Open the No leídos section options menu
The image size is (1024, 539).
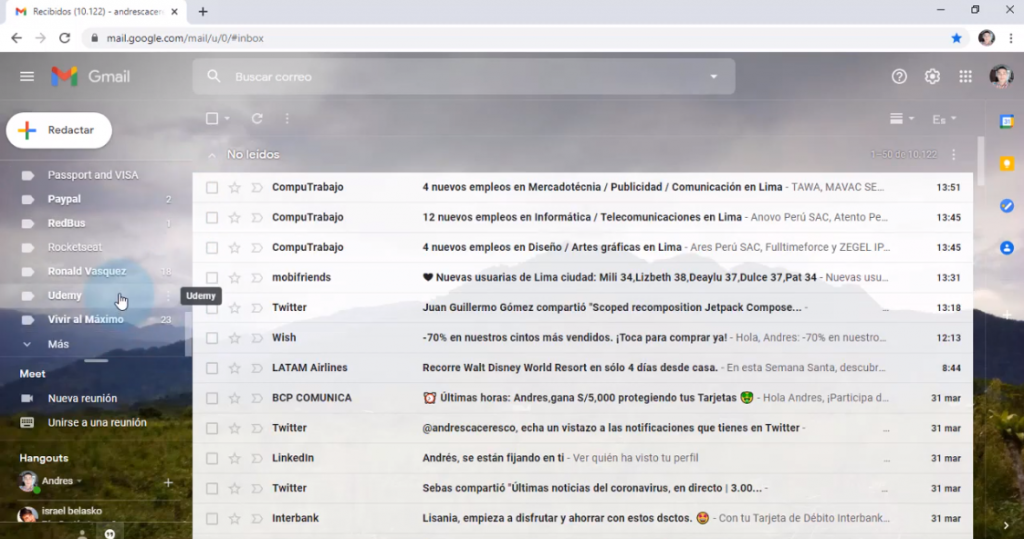pos(953,155)
